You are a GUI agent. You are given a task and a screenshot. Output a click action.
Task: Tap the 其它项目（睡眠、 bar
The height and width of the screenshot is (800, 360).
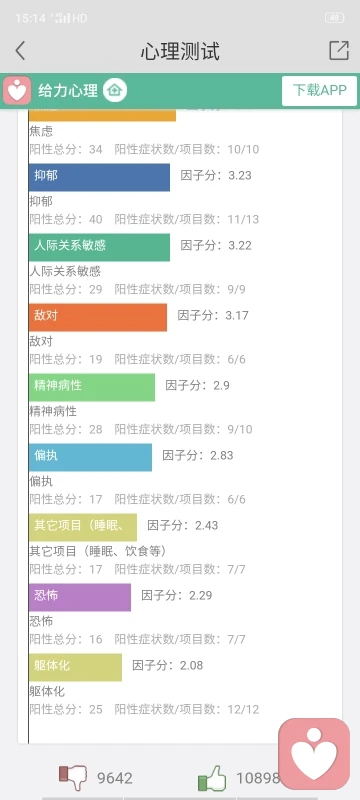point(83,527)
